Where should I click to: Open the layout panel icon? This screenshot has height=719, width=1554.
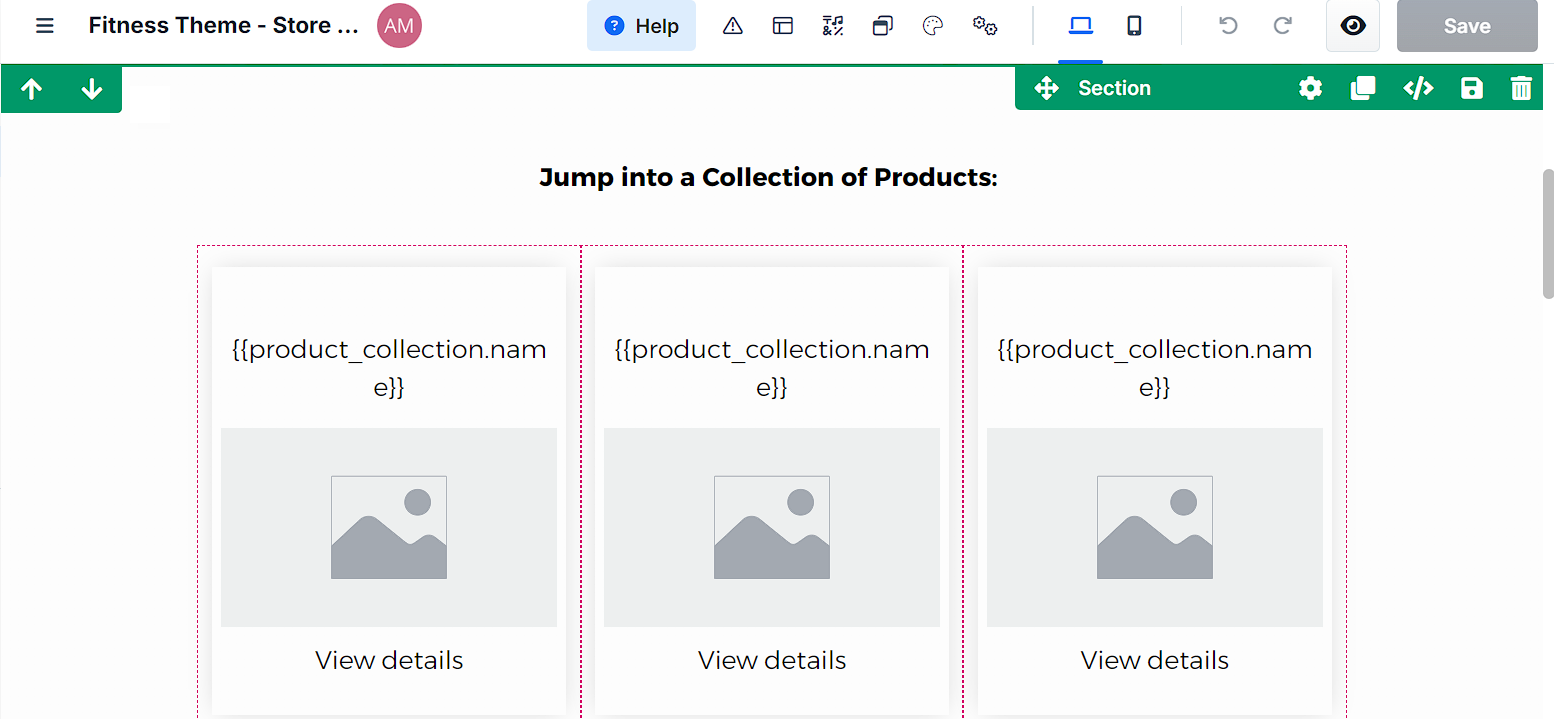pyautogui.click(x=783, y=25)
